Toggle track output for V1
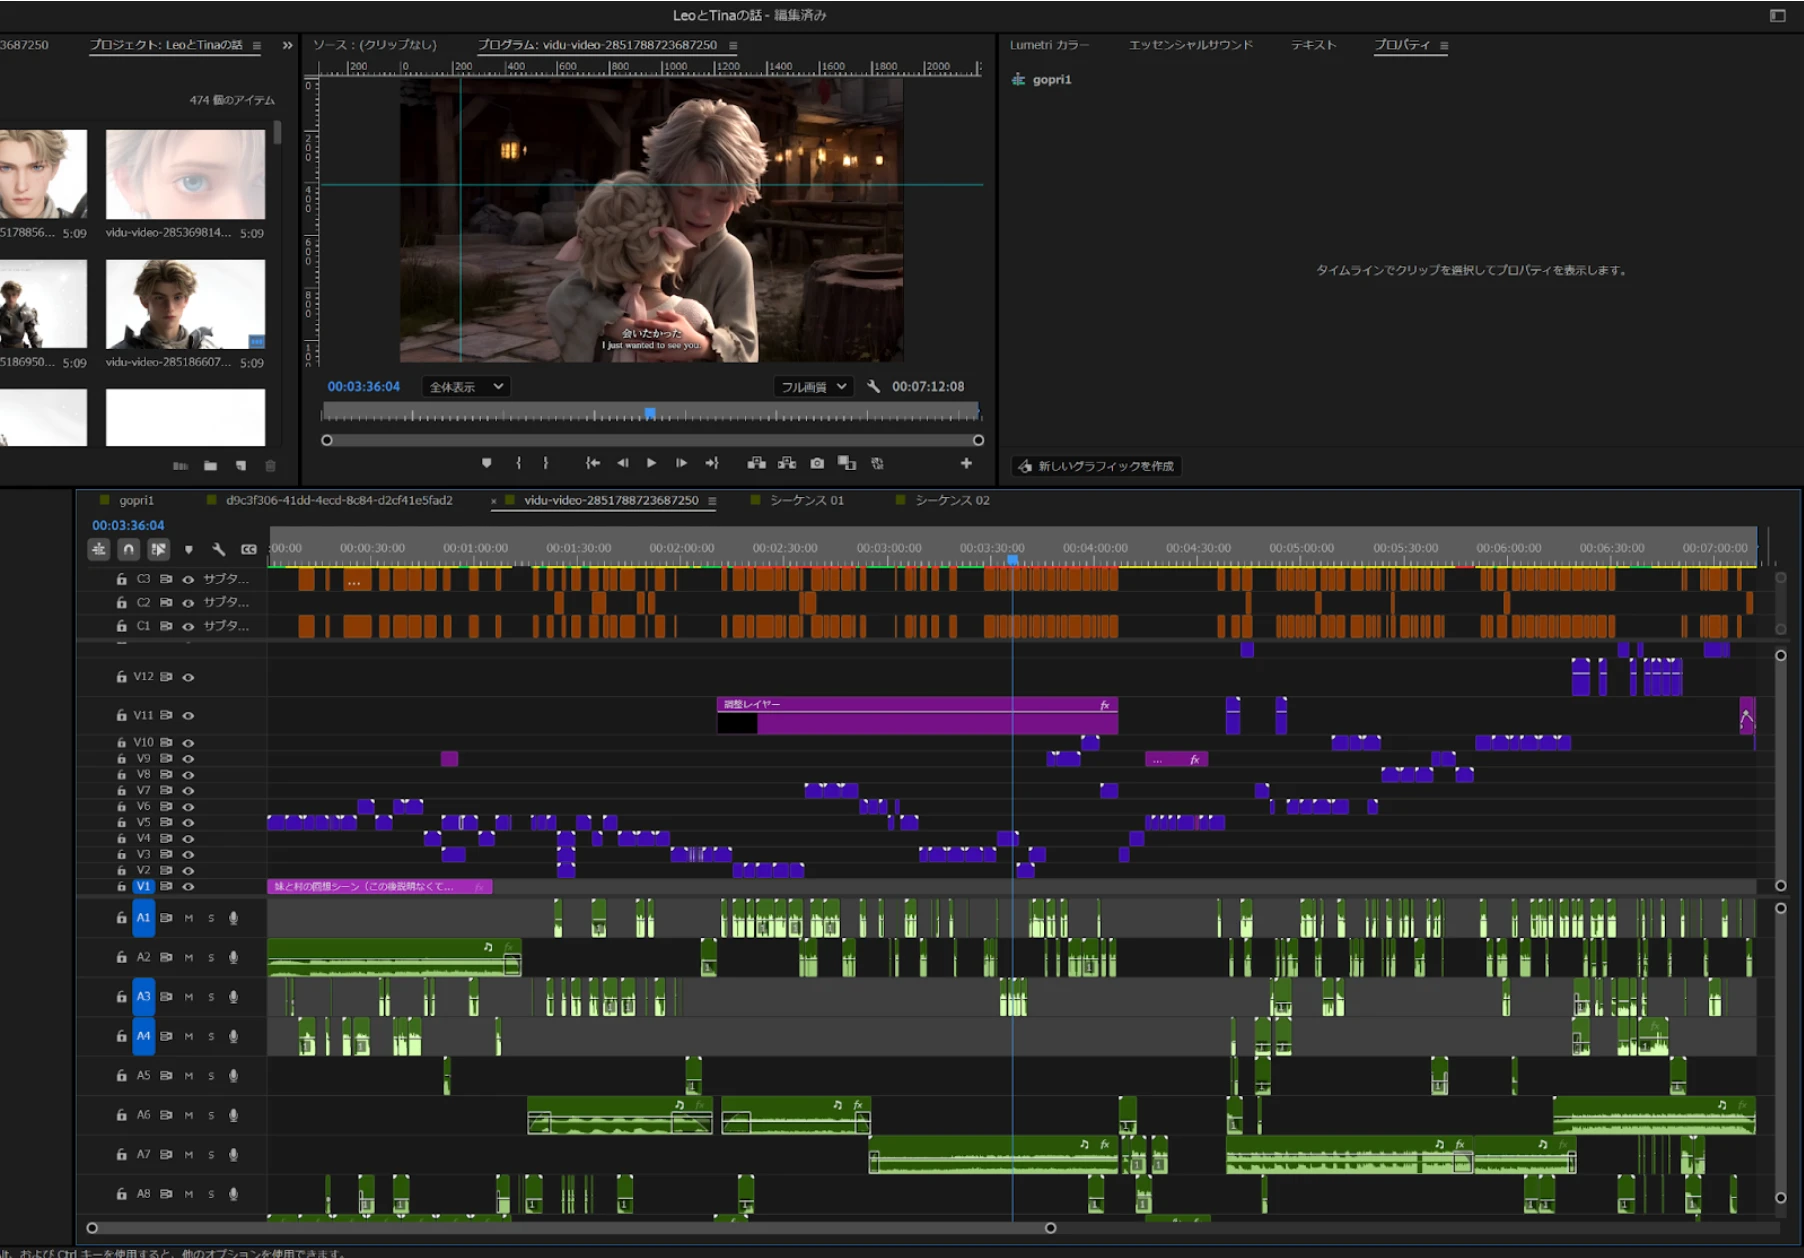 pyautogui.click(x=188, y=886)
